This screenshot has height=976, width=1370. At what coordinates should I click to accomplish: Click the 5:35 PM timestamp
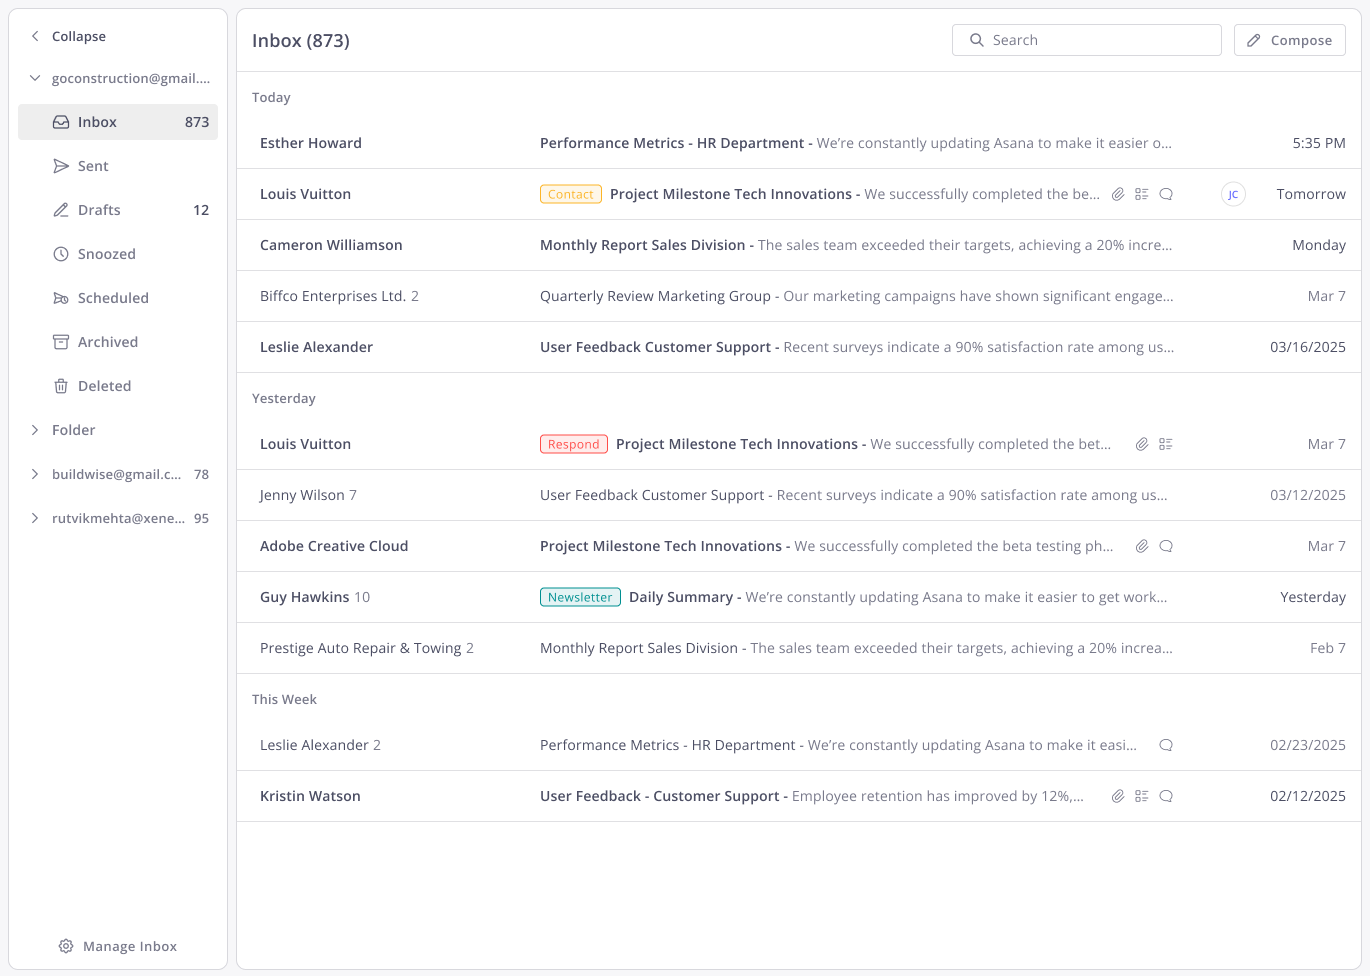(x=1319, y=143)
